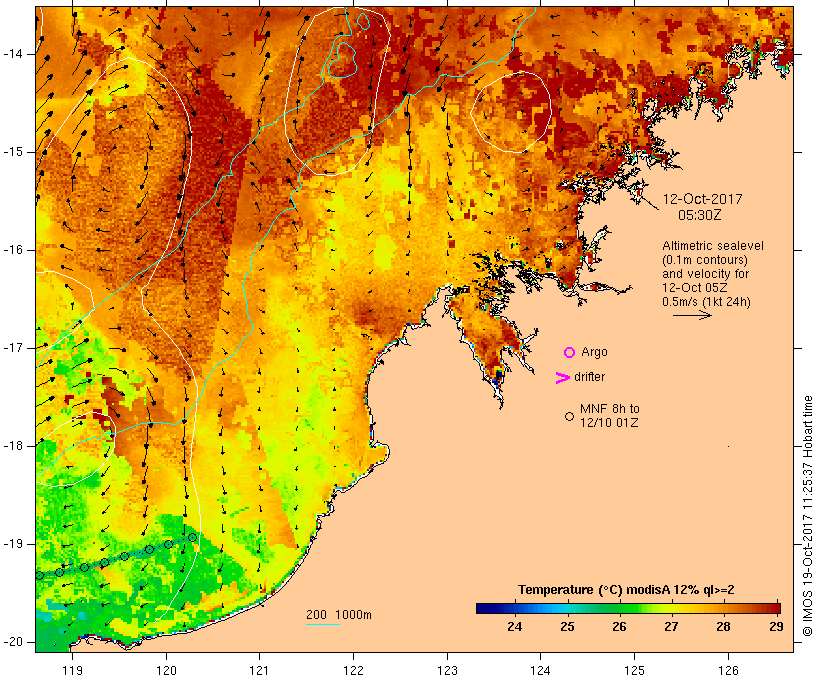Click the -18 latitude axis label

[x=12, y=446]
